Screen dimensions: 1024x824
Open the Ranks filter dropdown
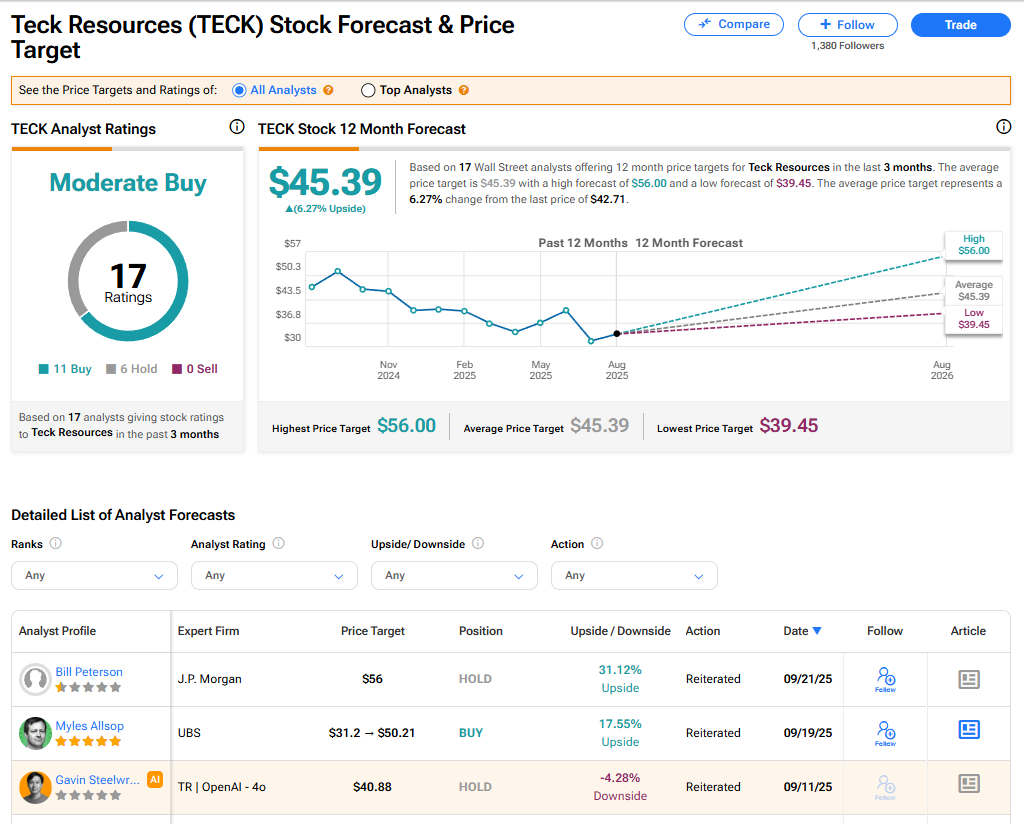pos(94,576)
